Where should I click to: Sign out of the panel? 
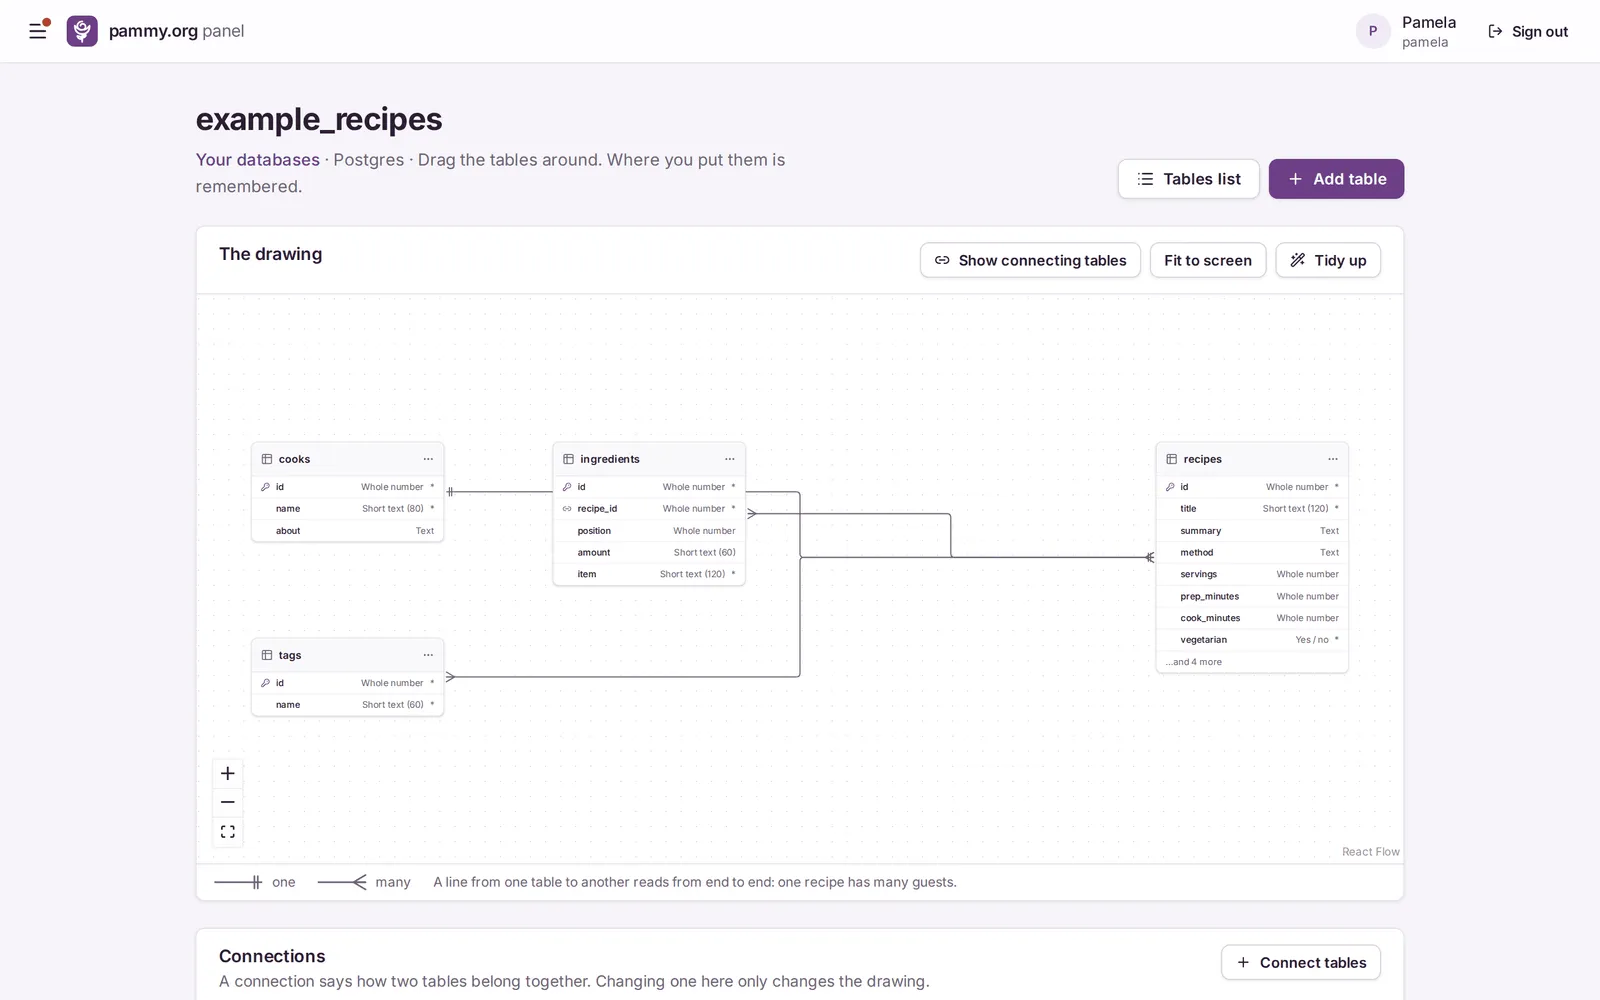click(1528, 31)
